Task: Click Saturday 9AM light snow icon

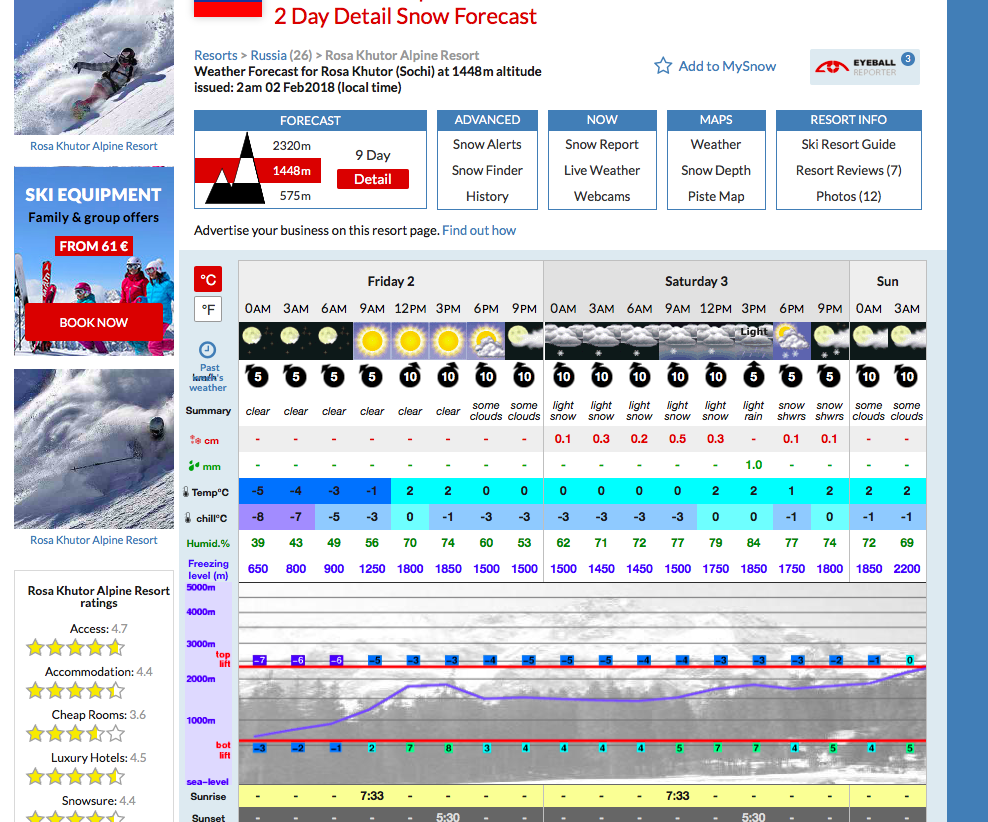Action: [677, 341]
